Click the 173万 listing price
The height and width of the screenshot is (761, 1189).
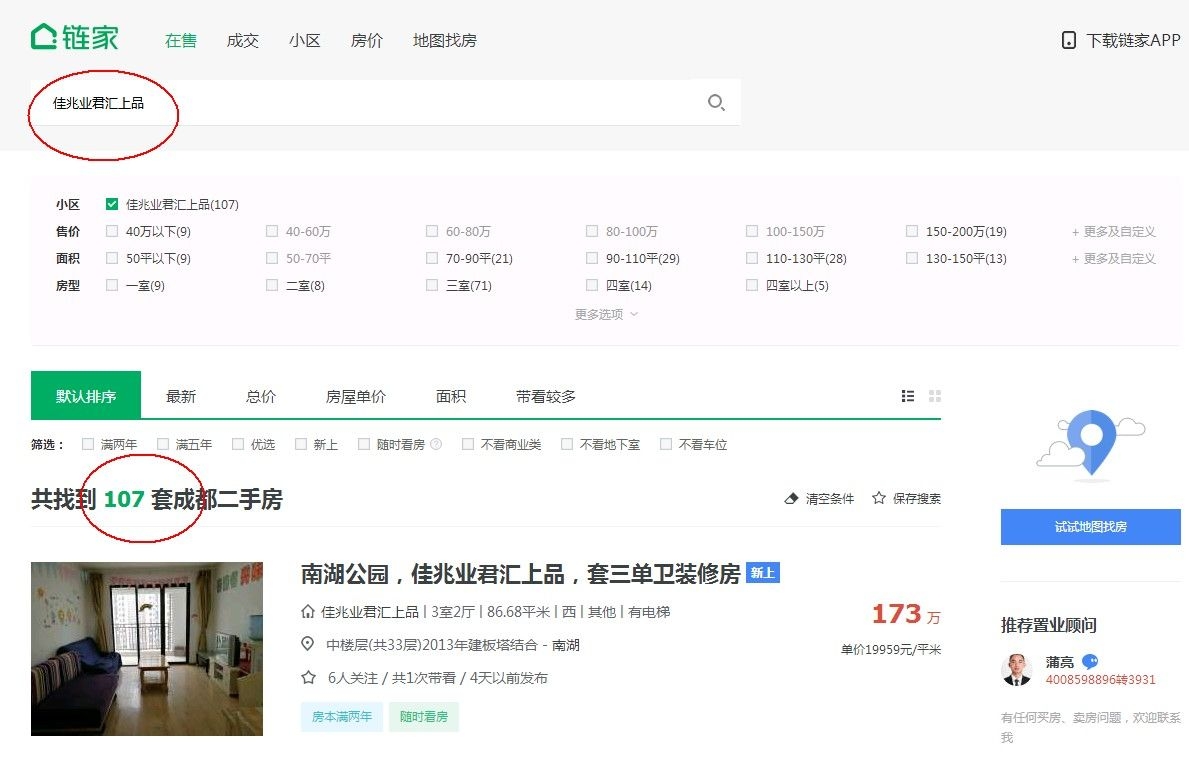[x=906, y=613]
